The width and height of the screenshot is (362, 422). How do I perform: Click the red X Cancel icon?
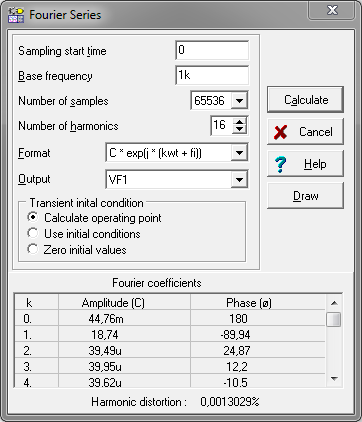(x=281, y=132)
